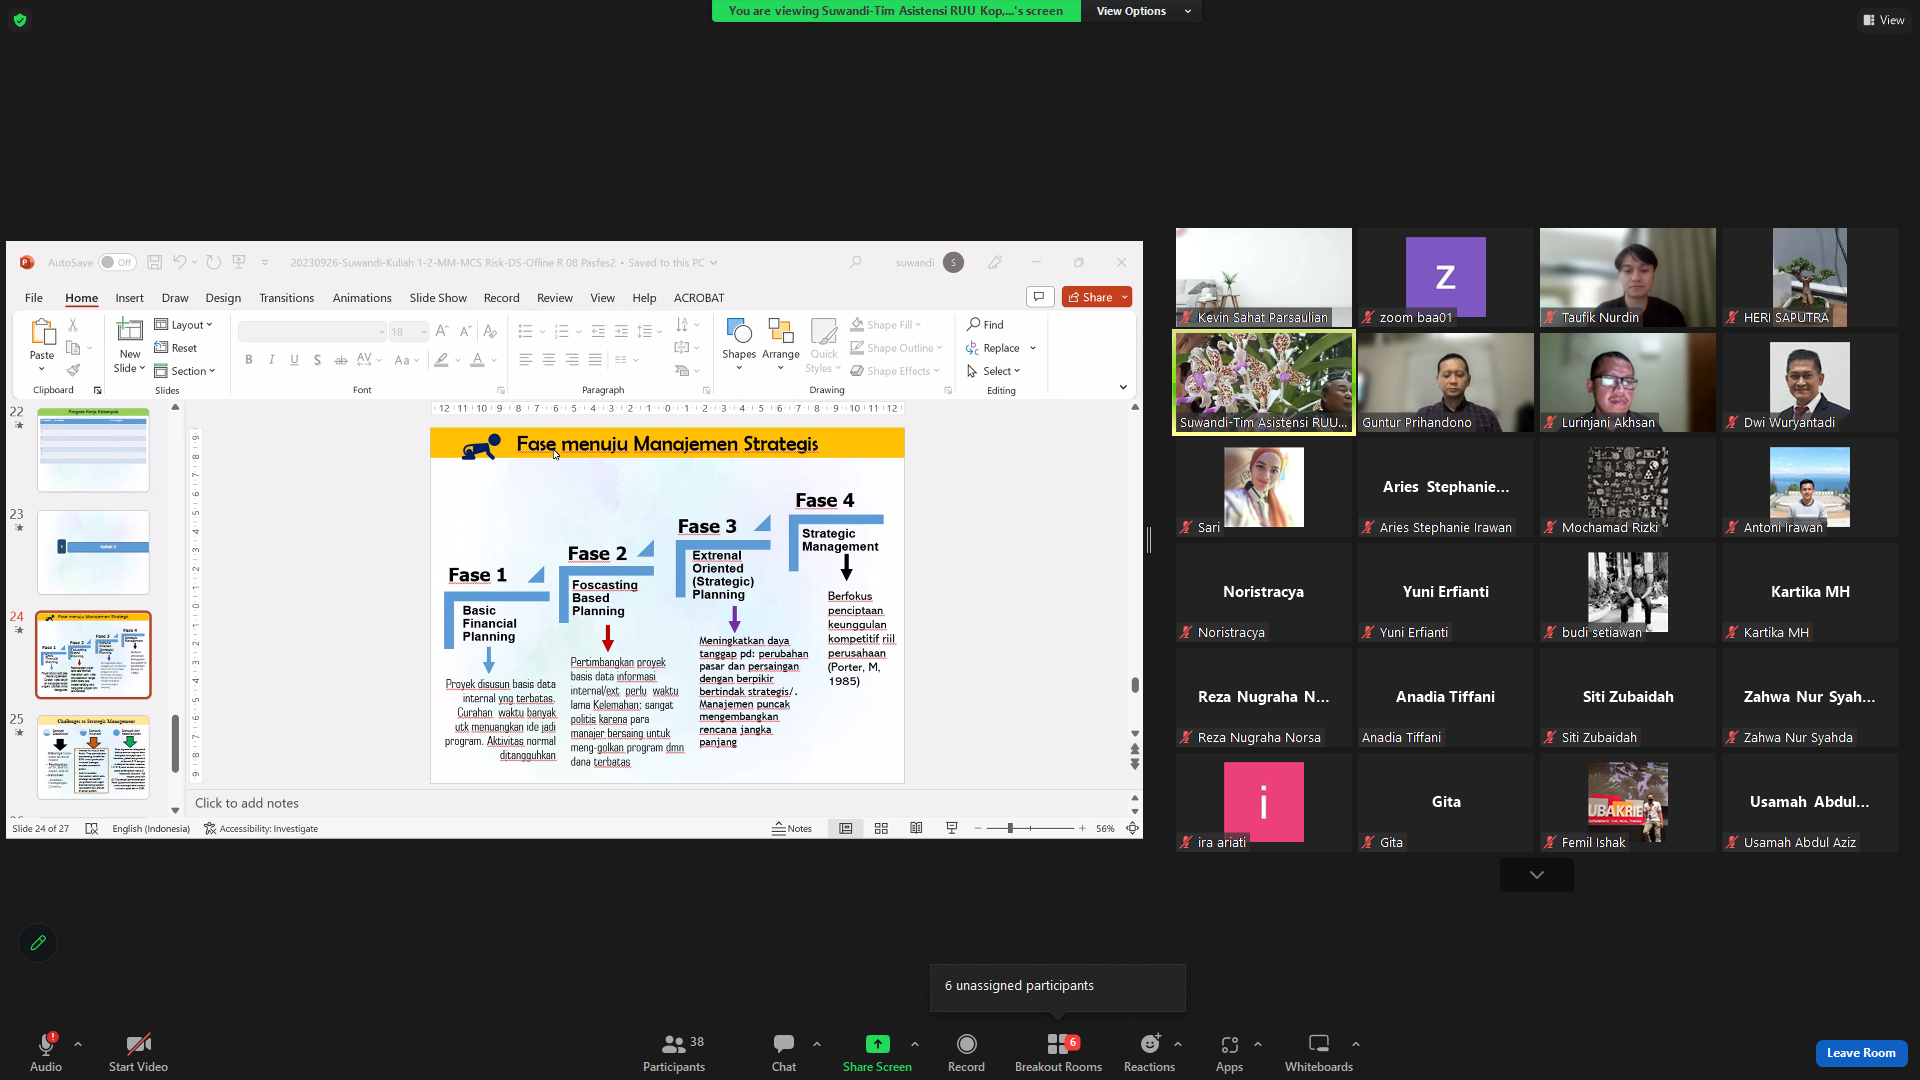The image size is (1920, 1080).
Task: Open Zoom Share Screen
Action: (877, 1052)
